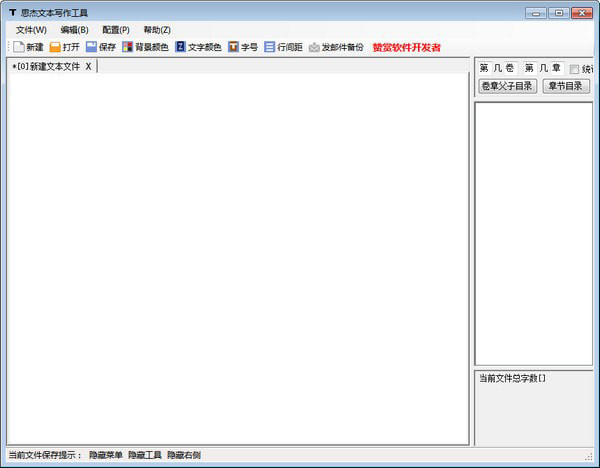Open the 字号 font size tool

233,47
